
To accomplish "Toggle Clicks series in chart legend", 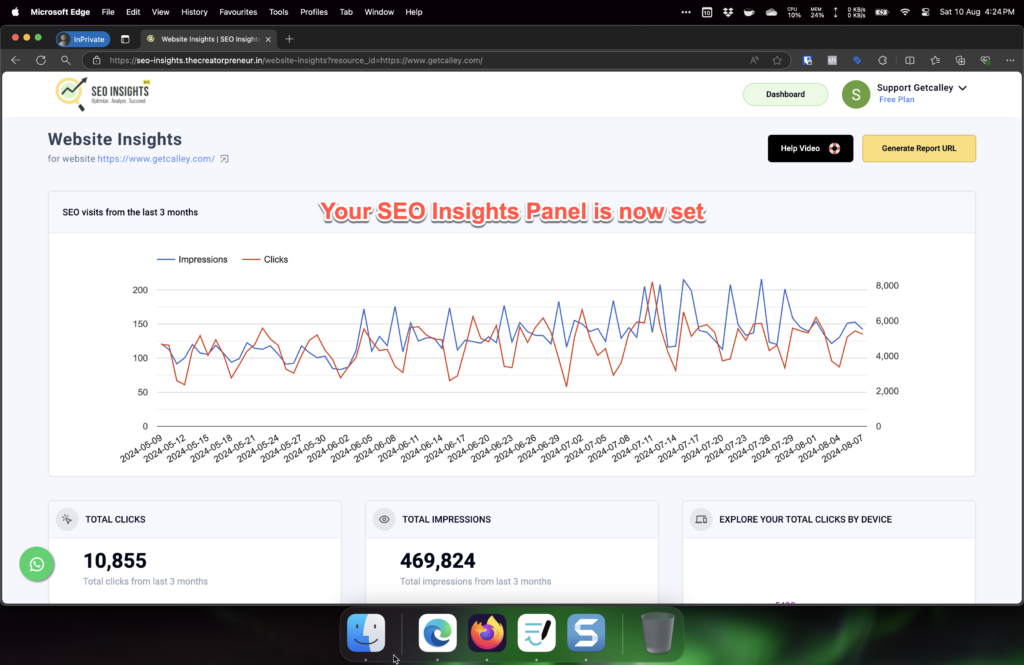I will pos(265,259).
